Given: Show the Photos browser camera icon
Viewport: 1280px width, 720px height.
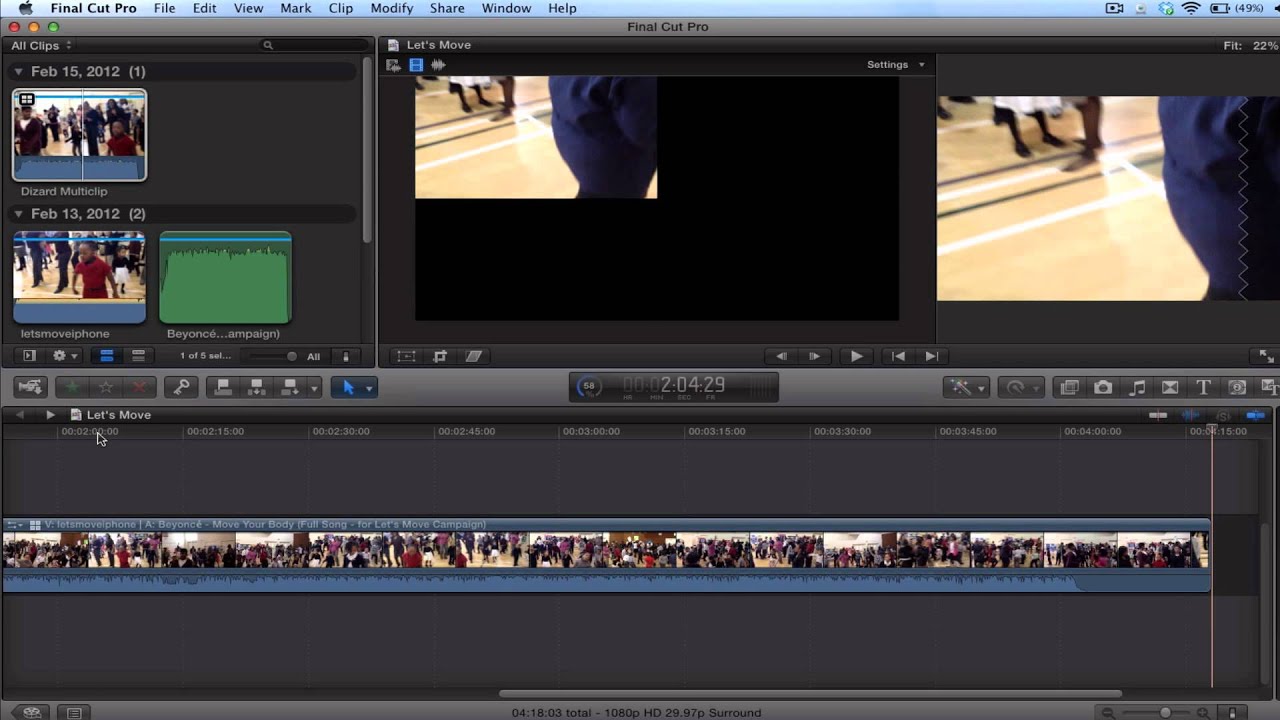Looking at the screenshot, I should click(1103, 387).
